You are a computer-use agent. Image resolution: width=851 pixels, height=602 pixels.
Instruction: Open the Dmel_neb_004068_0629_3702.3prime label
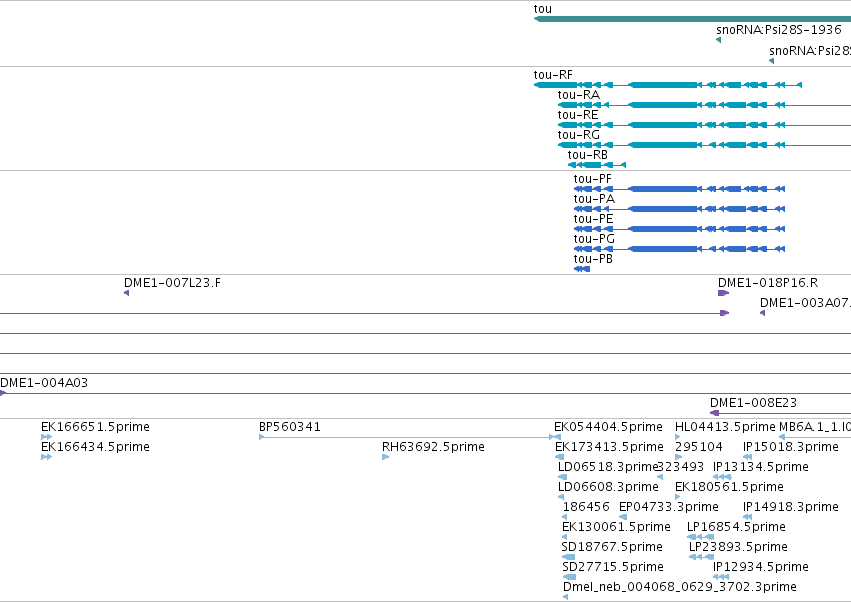680,588
